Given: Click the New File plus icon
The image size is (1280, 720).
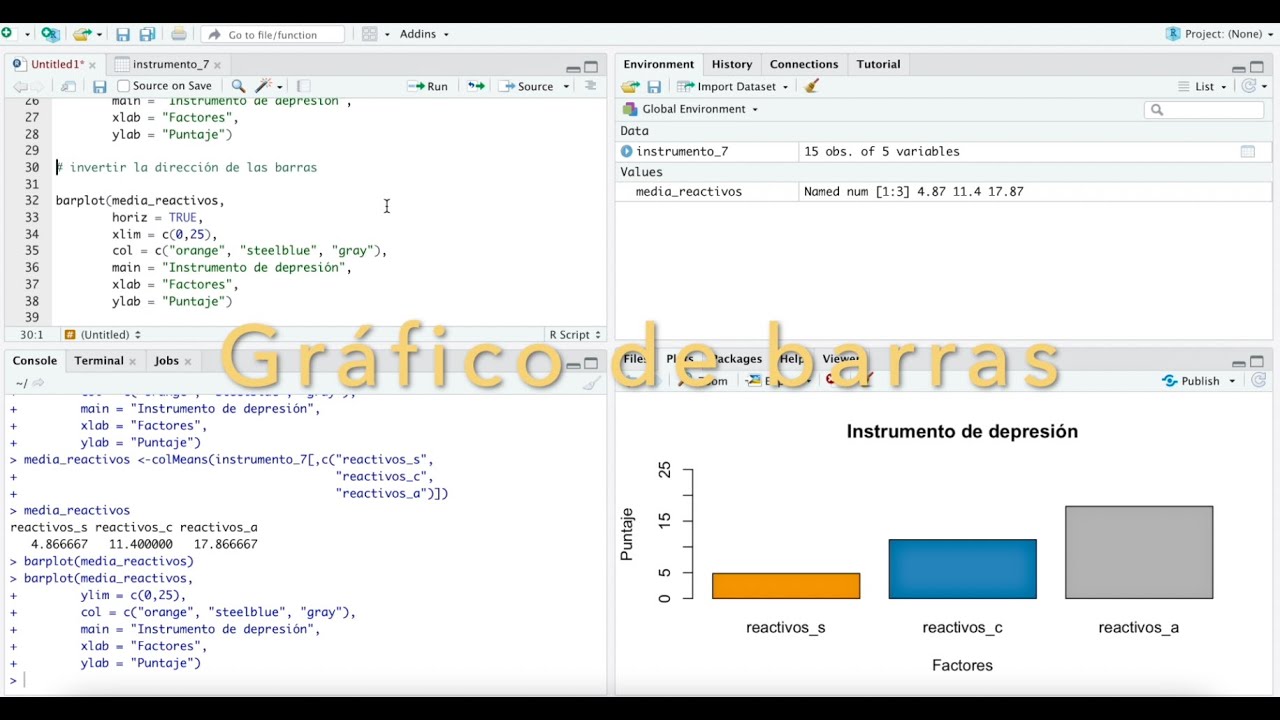Looking at the screenshot, I should click(x=7, y=34).
